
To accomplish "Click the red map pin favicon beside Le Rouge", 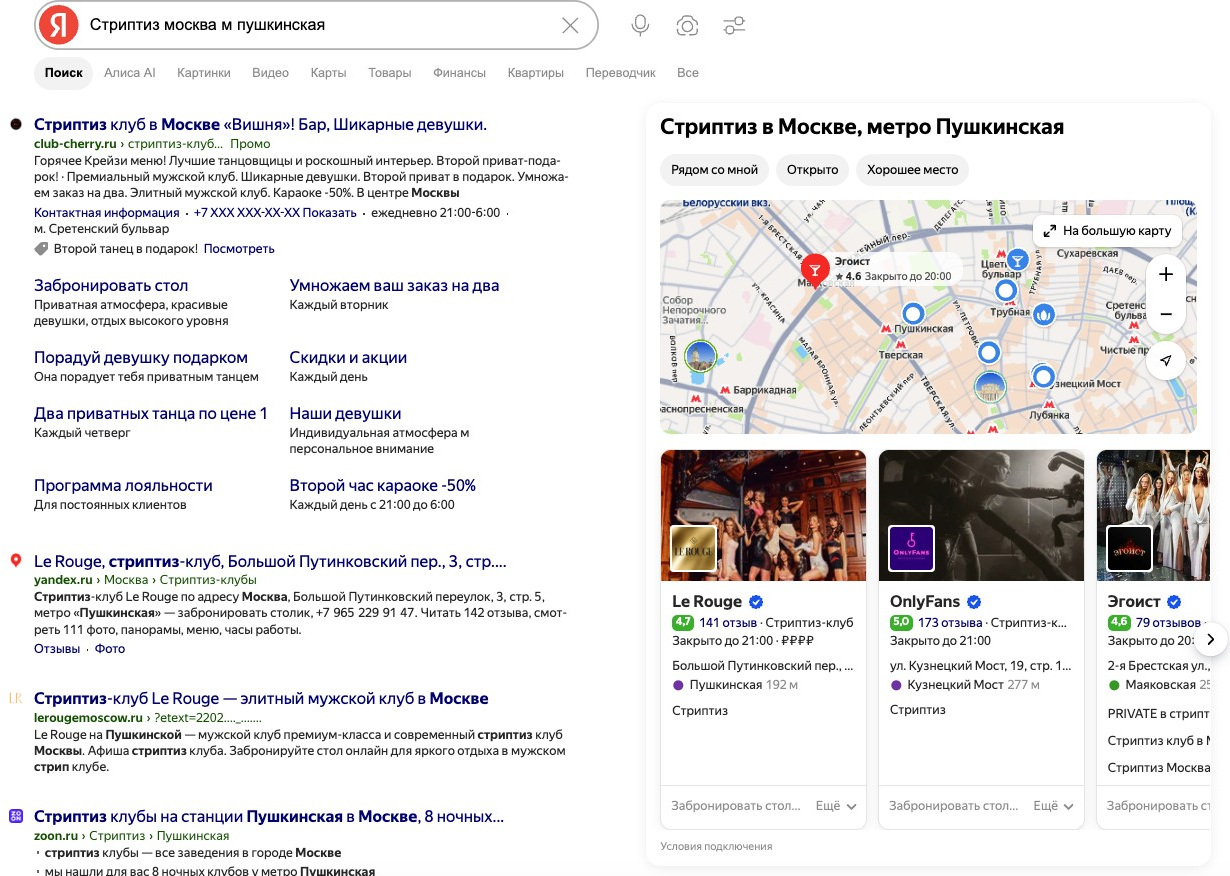I will 16,560.
